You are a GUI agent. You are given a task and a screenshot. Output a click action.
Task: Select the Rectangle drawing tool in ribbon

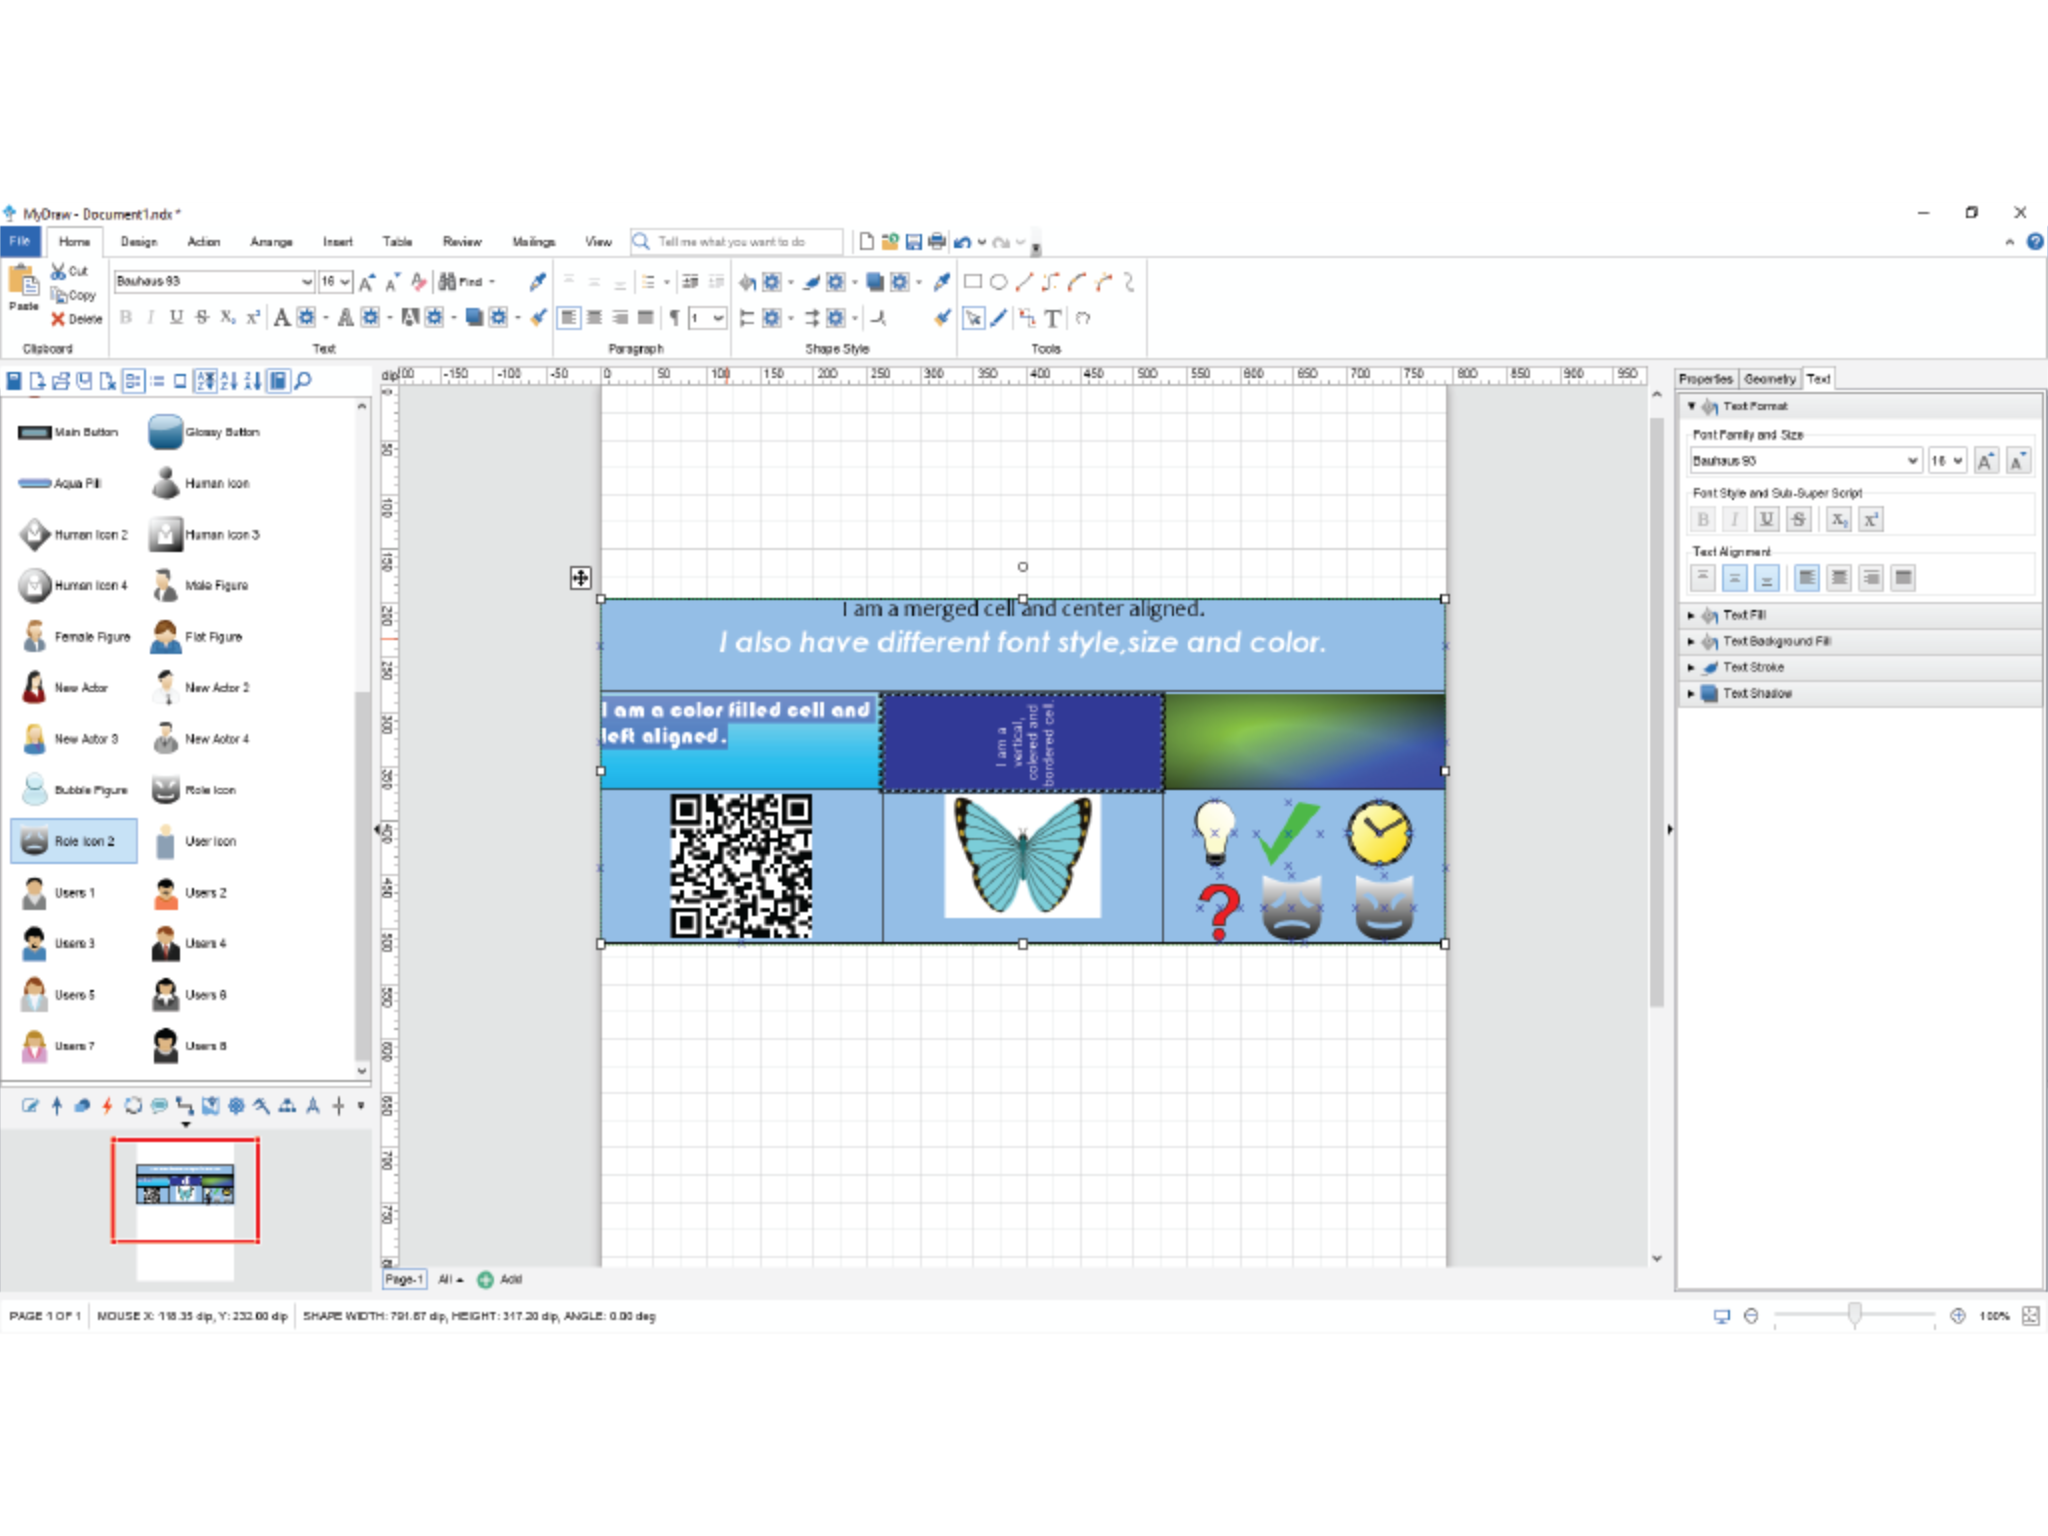972,282
